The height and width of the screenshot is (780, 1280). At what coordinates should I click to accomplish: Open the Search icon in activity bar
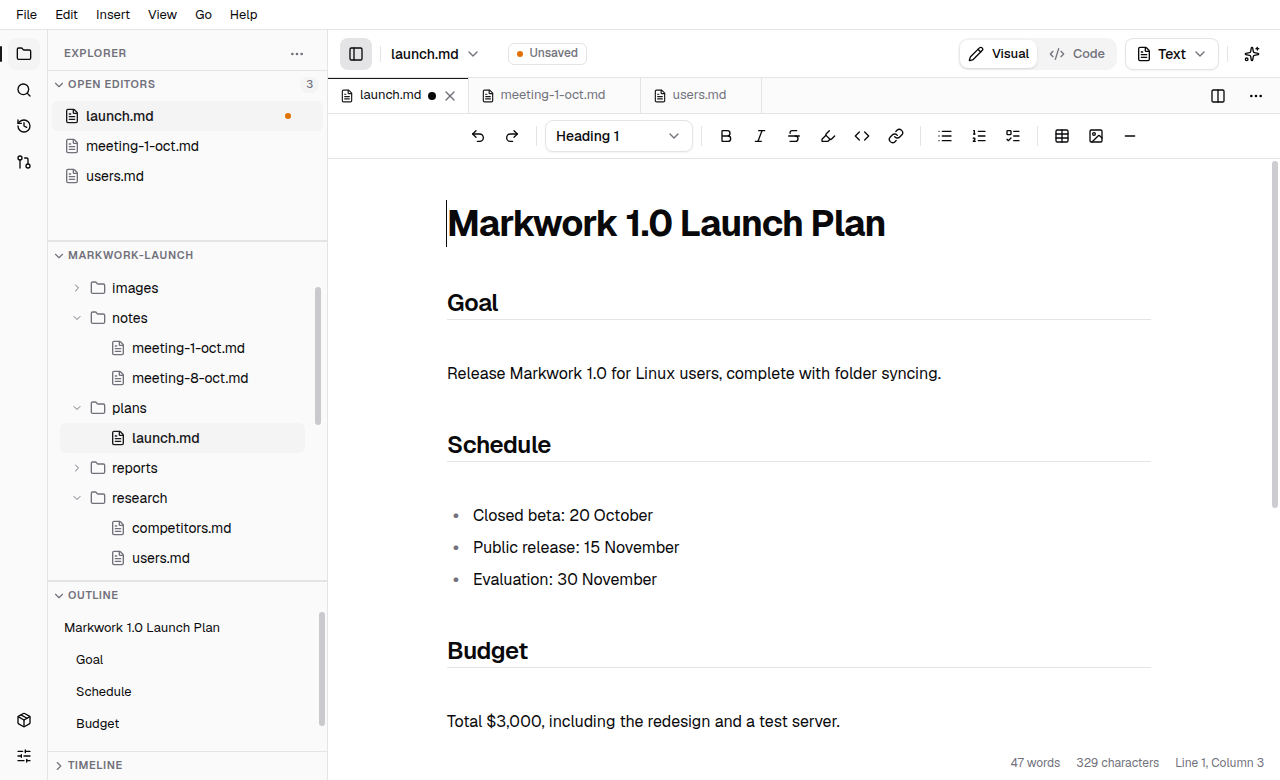[x=24, y=90]
